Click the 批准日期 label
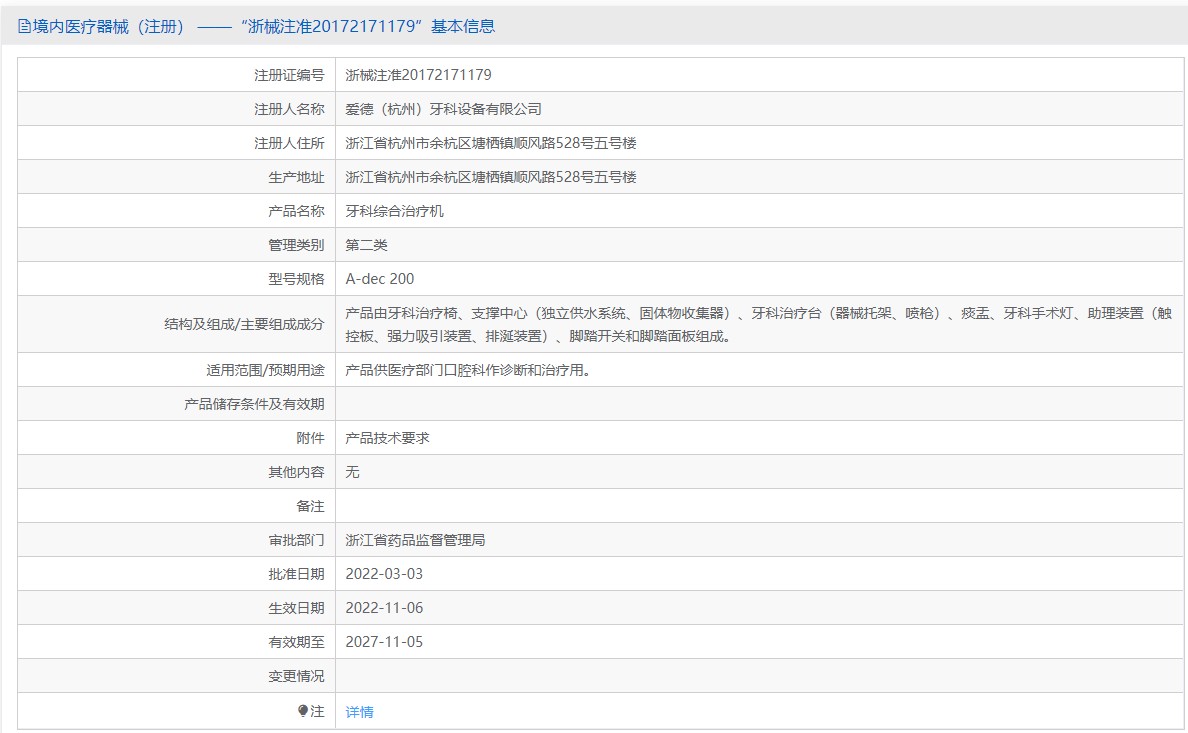 click(x=296, y=574)
